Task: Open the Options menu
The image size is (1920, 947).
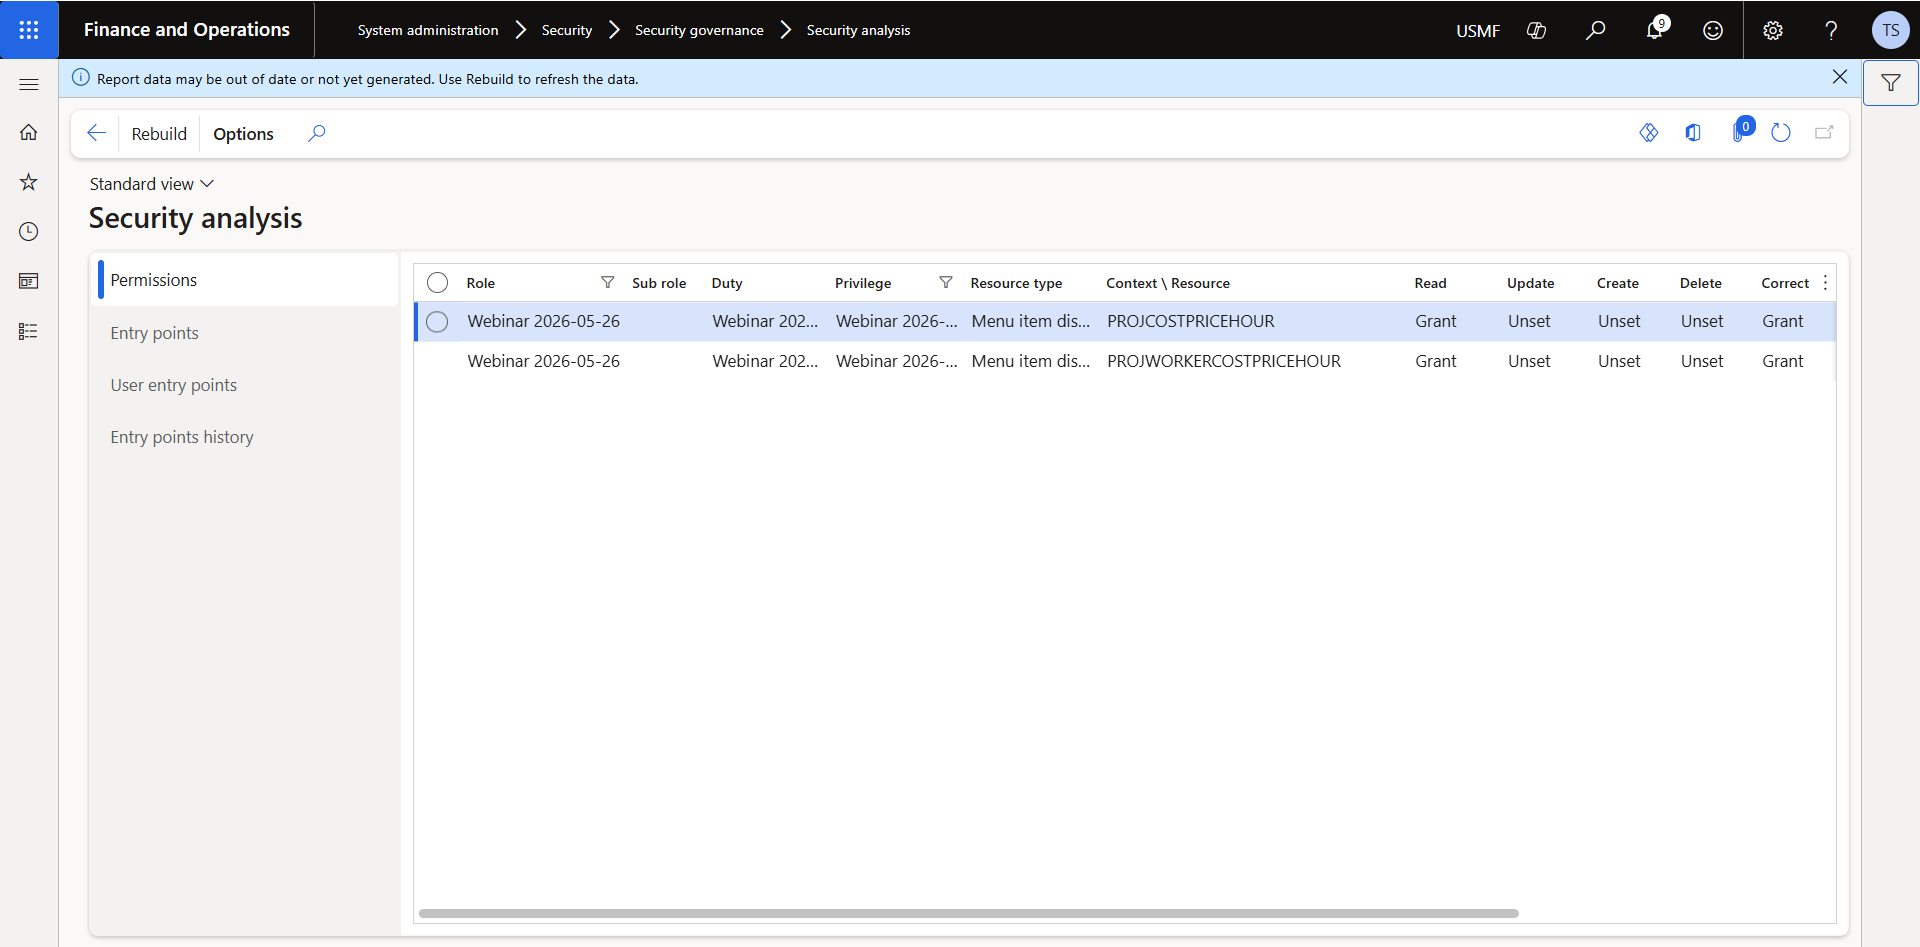Action: pyautogui.click(x=243, y=134)
